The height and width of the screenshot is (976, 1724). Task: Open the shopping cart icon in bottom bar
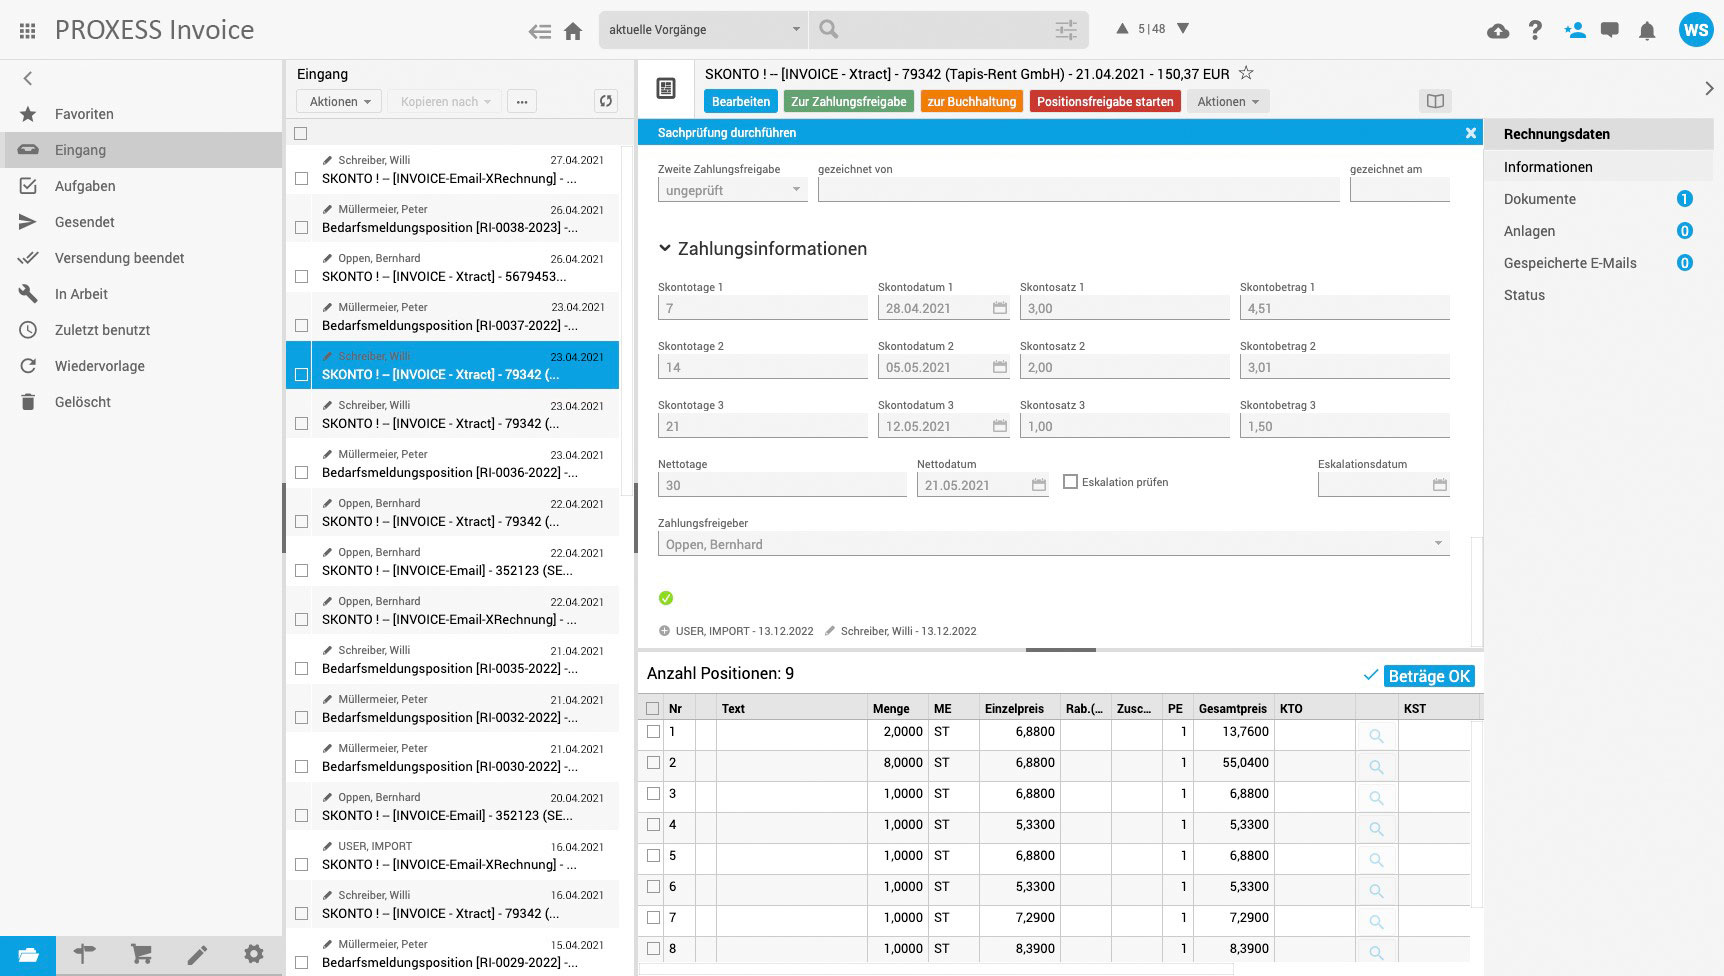coord(141,955)
